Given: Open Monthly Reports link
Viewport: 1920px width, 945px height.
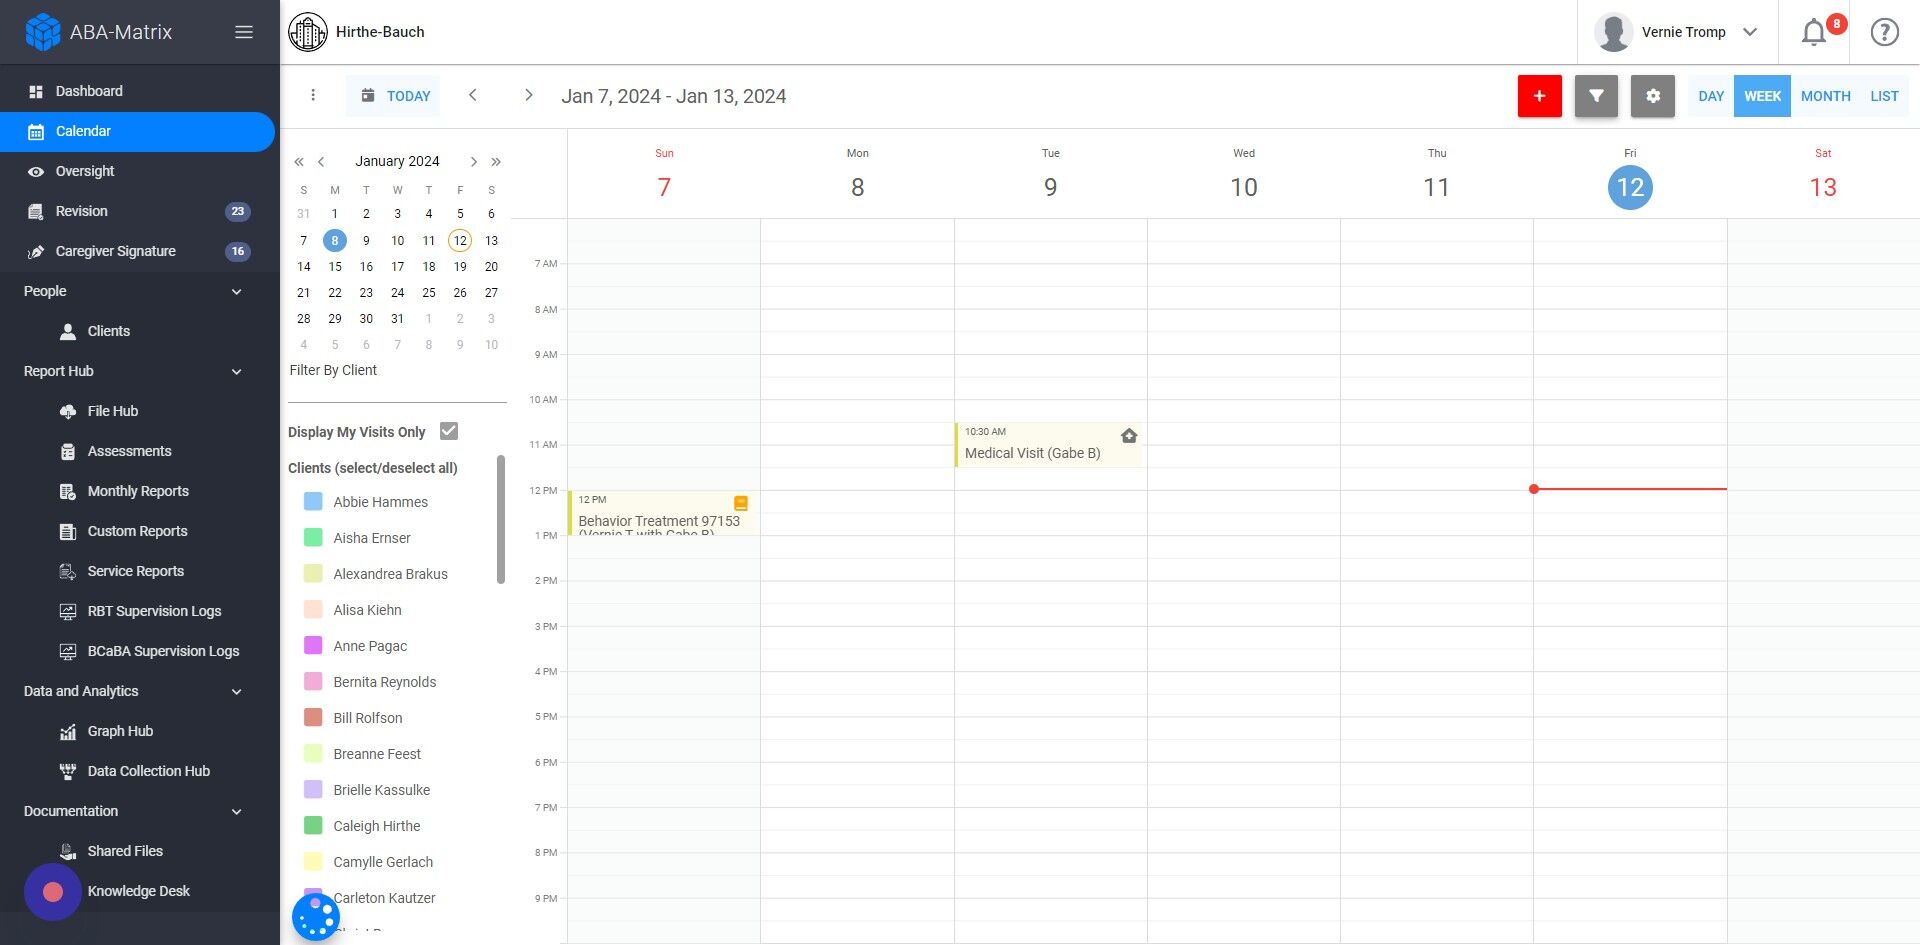Looking at the screenshot, I should (138, 491).
